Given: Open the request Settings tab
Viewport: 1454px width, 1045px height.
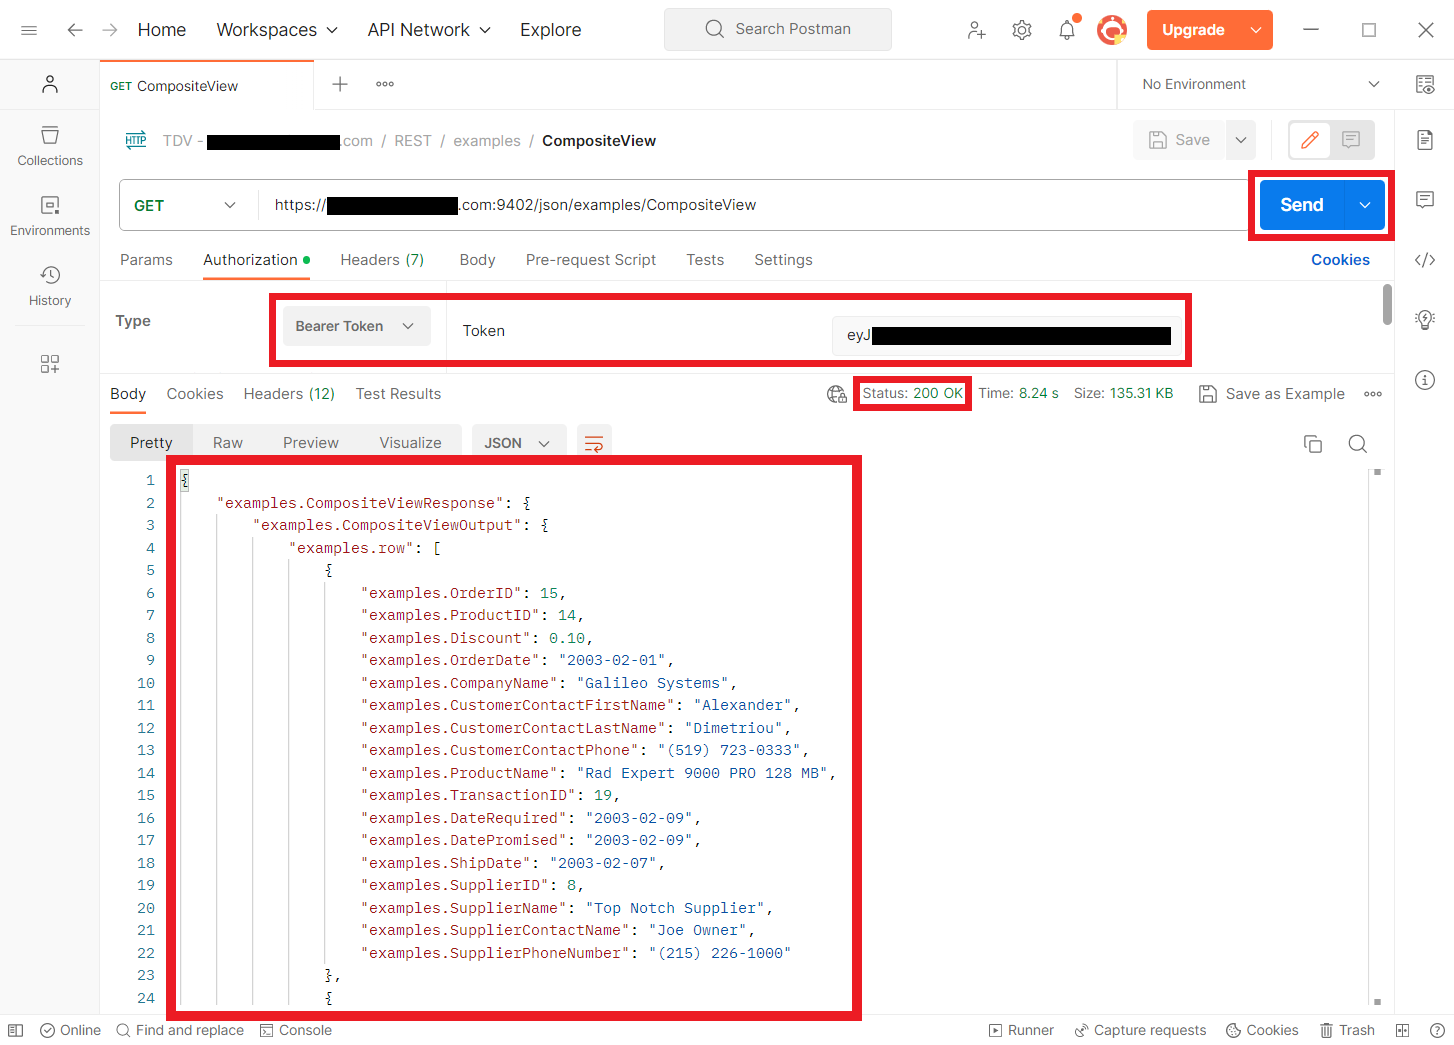Looking at the screenshot, I should point(783,260).
